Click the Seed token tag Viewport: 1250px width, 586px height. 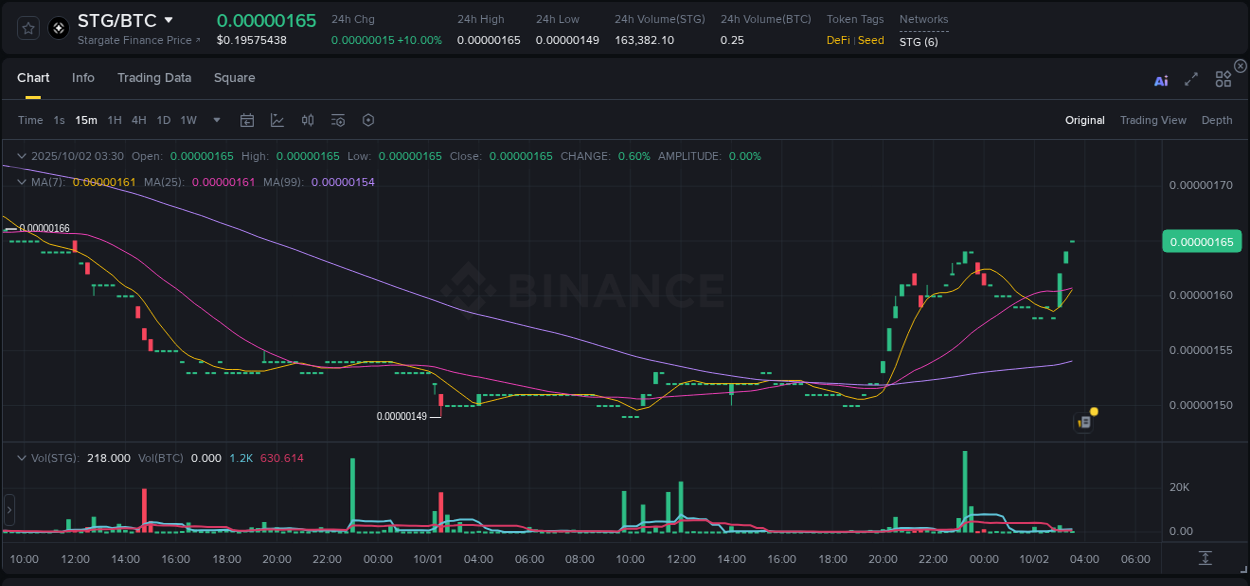click(x=870, y=40)
